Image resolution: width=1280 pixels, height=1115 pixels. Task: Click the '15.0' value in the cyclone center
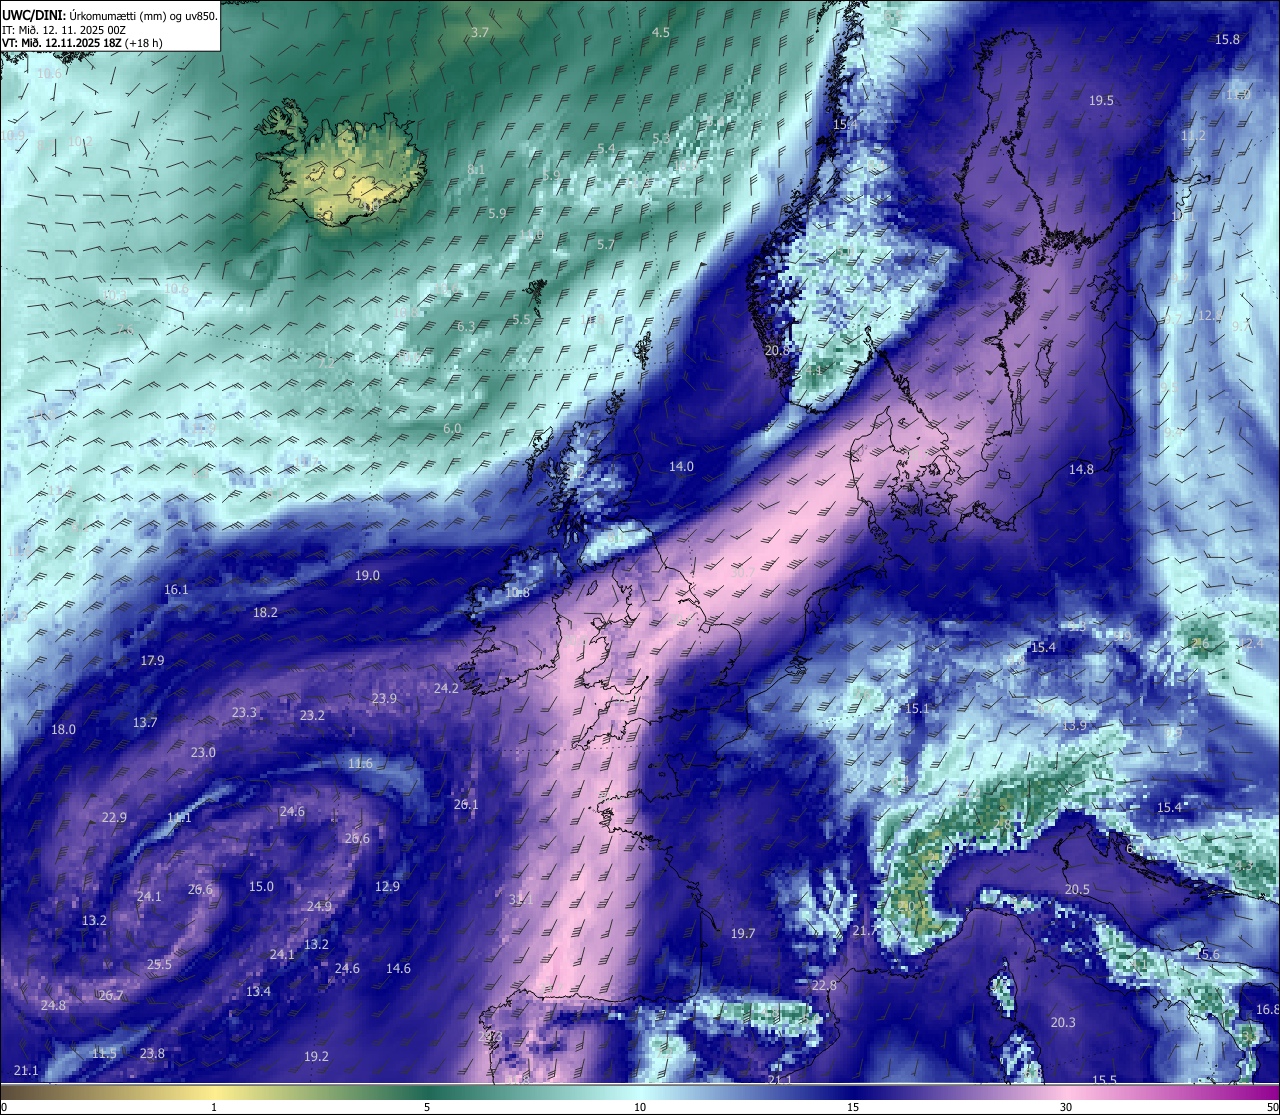coord(261,887)
